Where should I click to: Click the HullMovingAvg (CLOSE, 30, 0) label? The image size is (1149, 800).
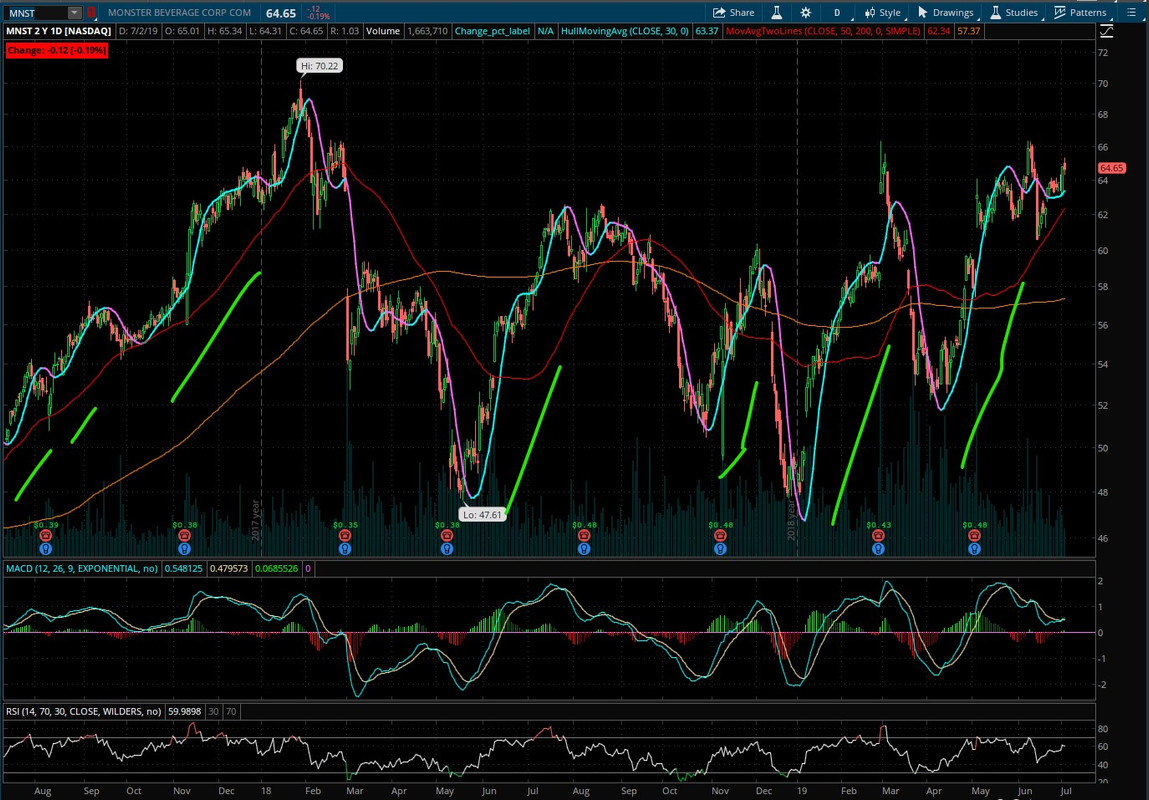point(624,32)
